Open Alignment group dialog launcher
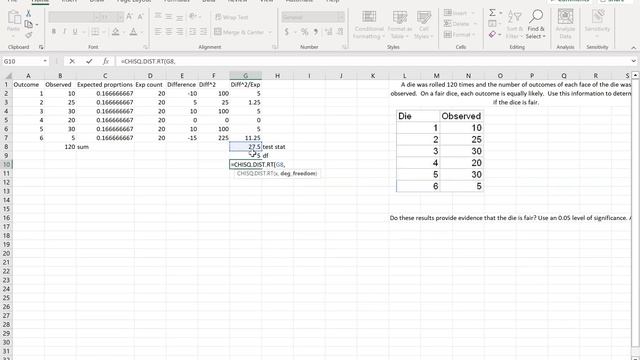This screenshot has height=360, width=640. (275, 47)
